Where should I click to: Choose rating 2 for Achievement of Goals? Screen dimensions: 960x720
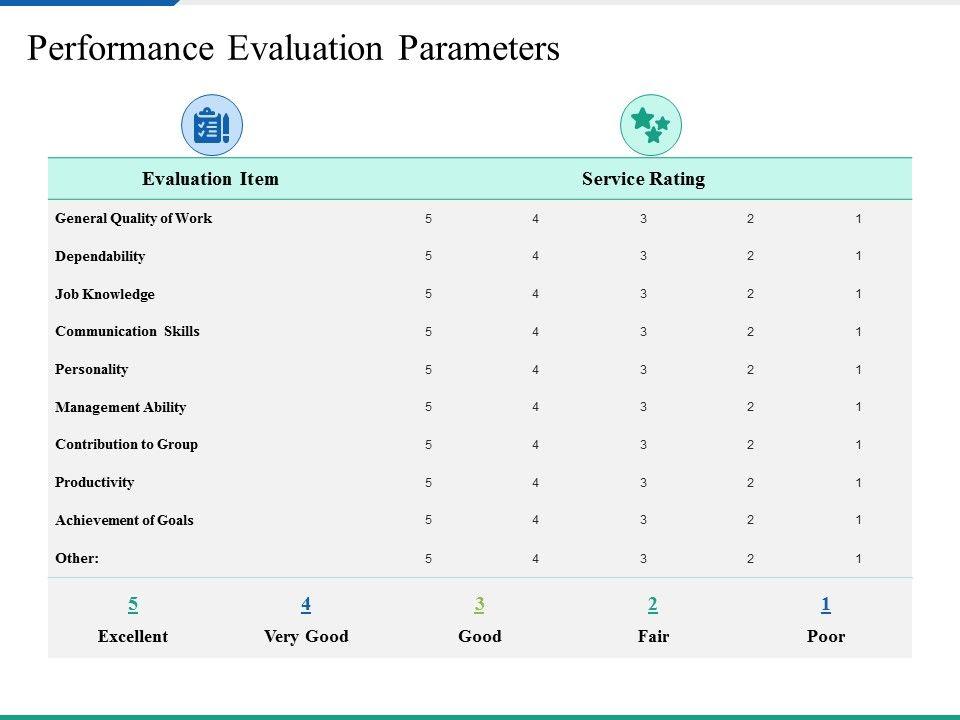[x=751, y=520]
